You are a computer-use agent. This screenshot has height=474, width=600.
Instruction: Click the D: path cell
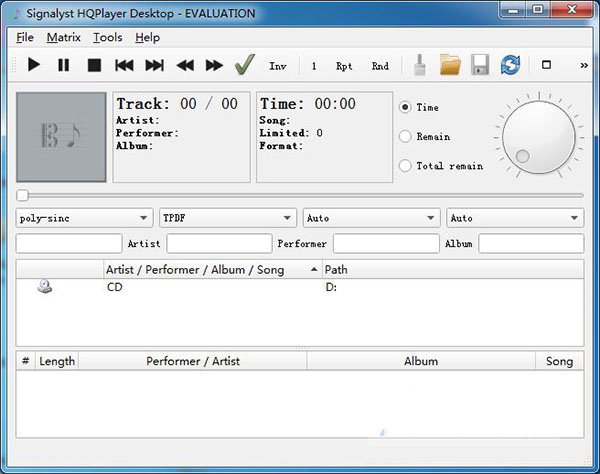coord(331,287)
